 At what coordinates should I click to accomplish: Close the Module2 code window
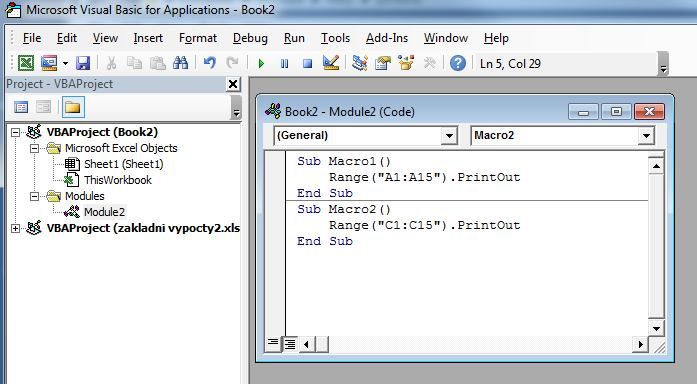tap(649, 112)
